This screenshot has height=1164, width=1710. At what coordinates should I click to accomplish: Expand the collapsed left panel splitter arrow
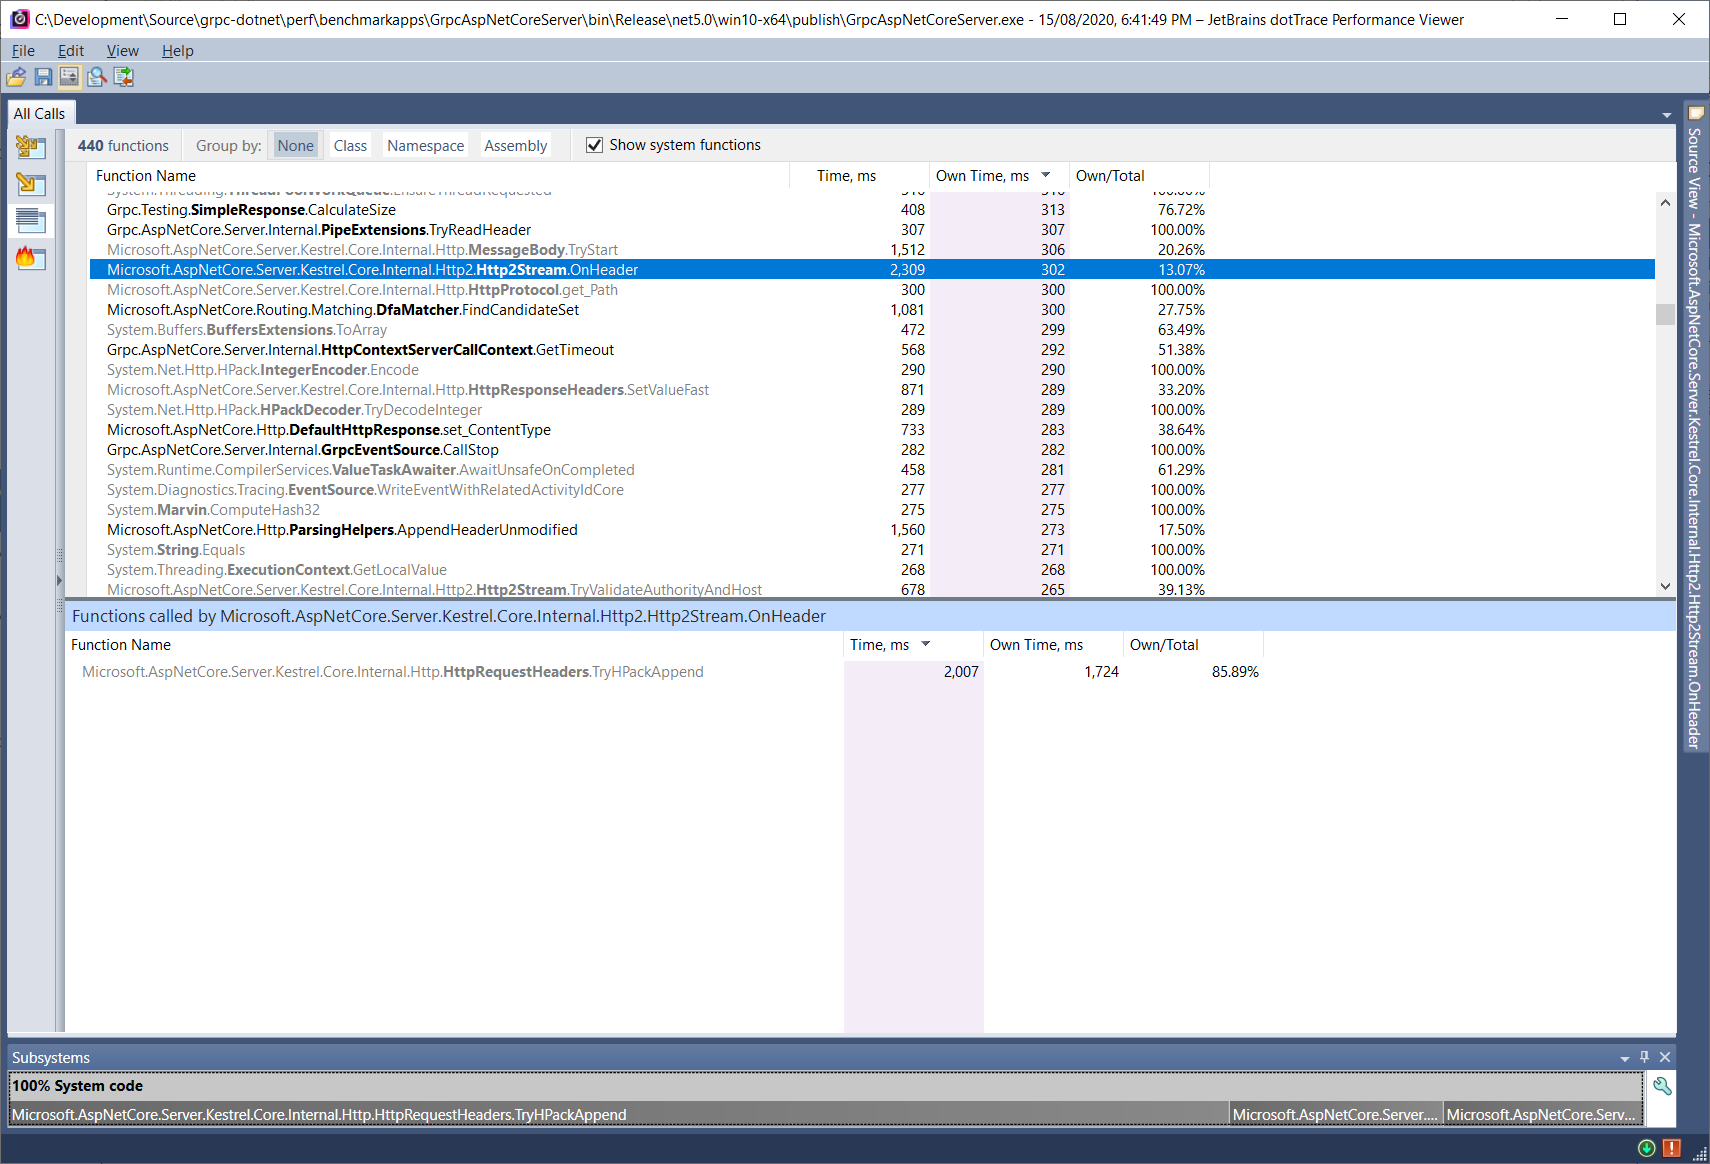59,580
